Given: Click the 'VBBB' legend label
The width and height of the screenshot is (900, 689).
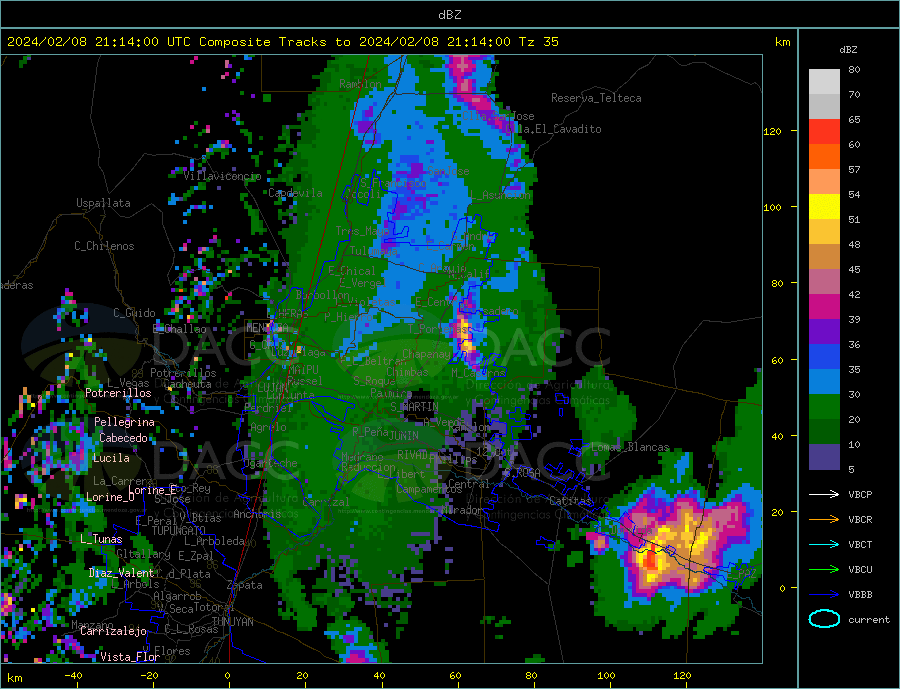Looking at the screenshot, I should click(860, 595).
